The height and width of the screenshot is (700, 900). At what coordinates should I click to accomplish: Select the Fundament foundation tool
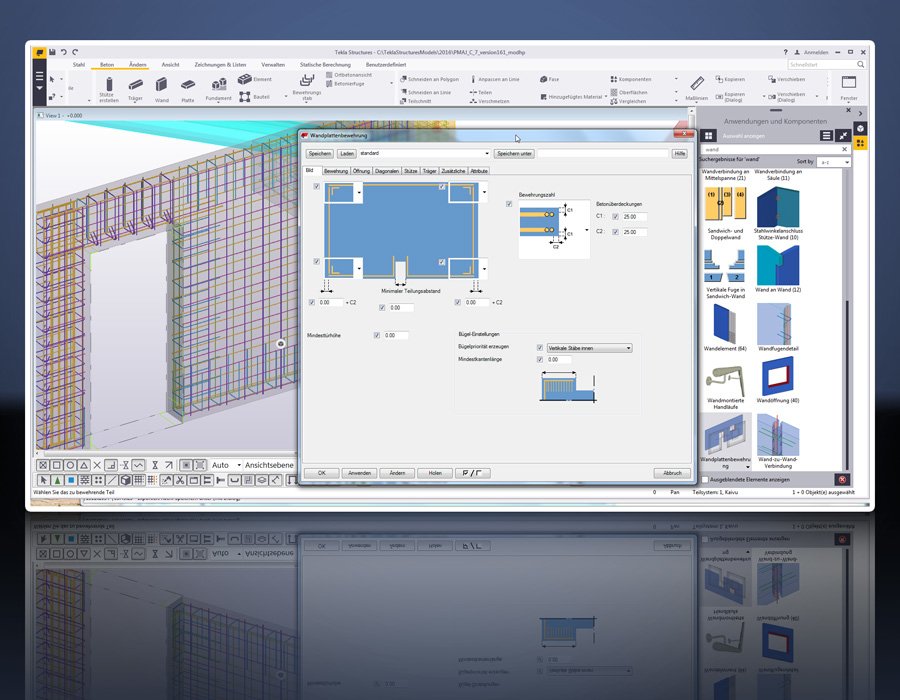pos(219,90)
